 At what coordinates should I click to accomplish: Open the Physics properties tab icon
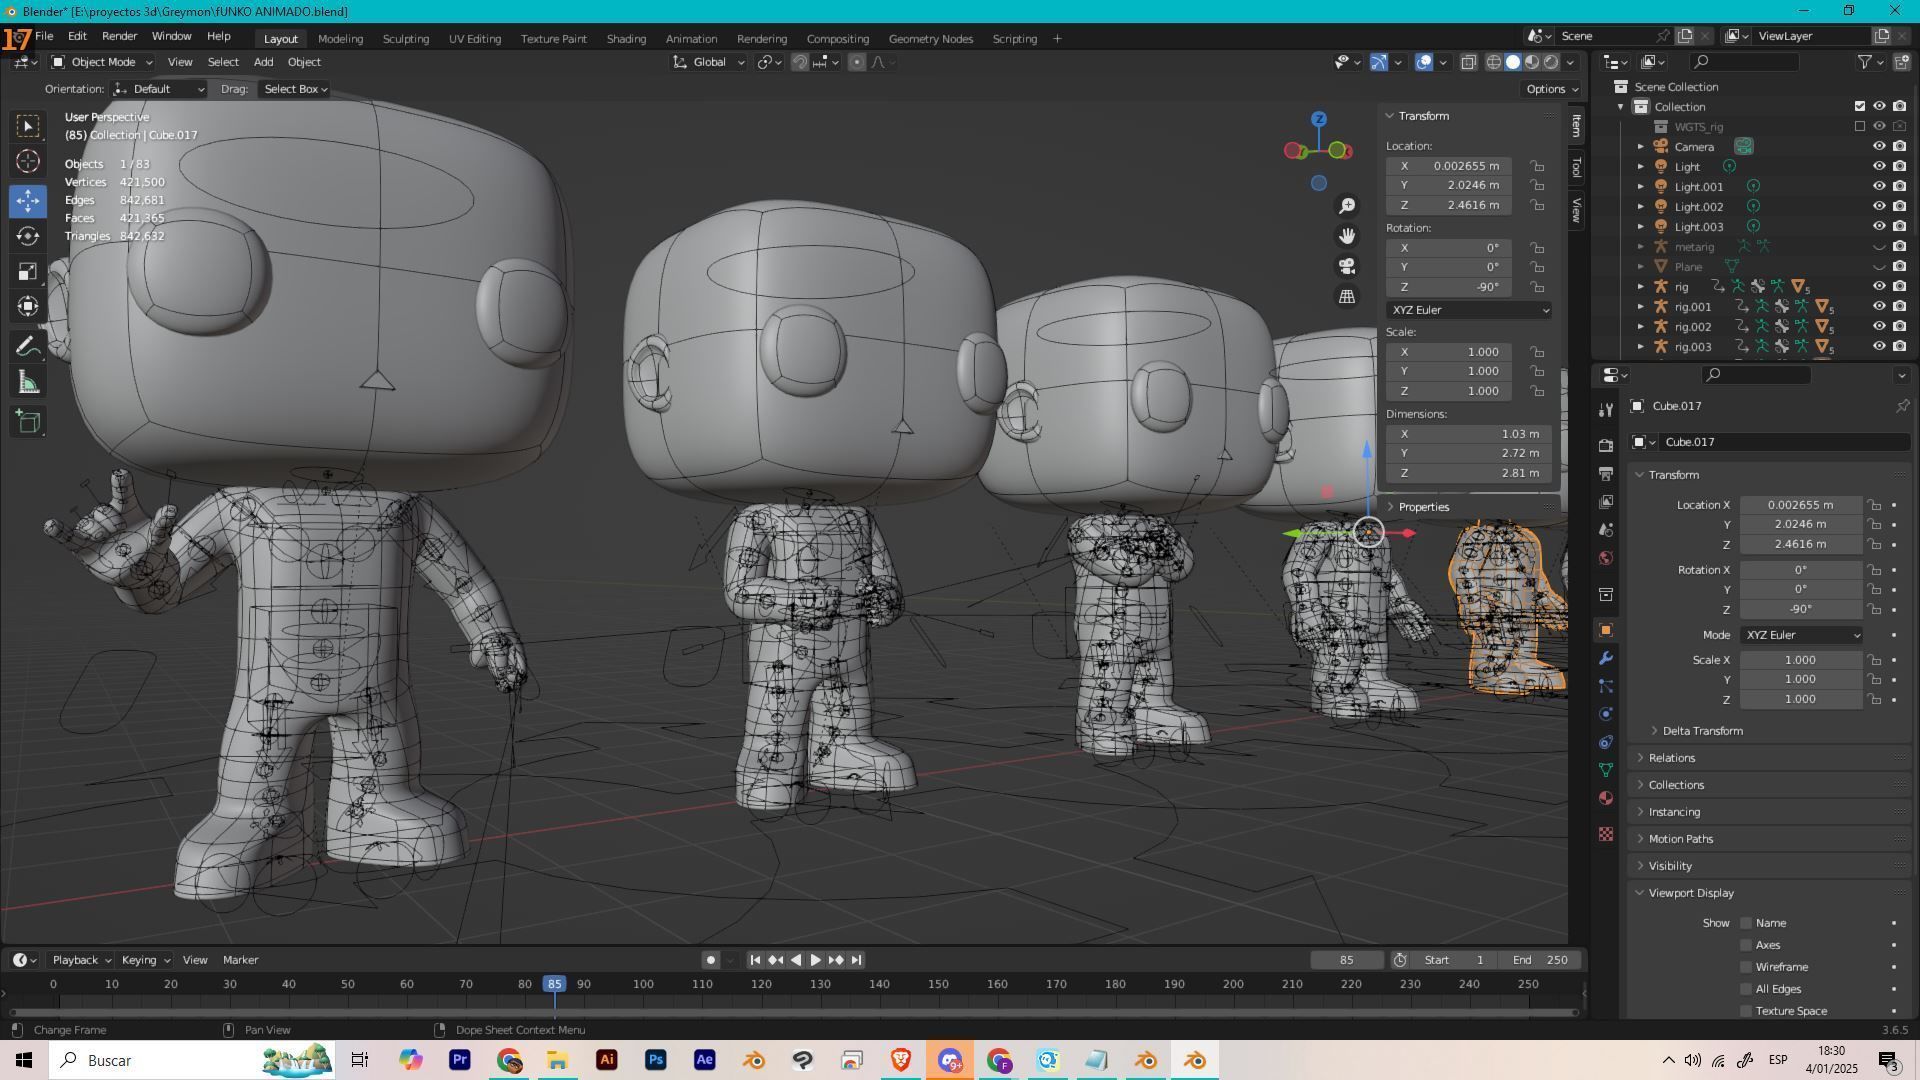tap(1606, 714)
